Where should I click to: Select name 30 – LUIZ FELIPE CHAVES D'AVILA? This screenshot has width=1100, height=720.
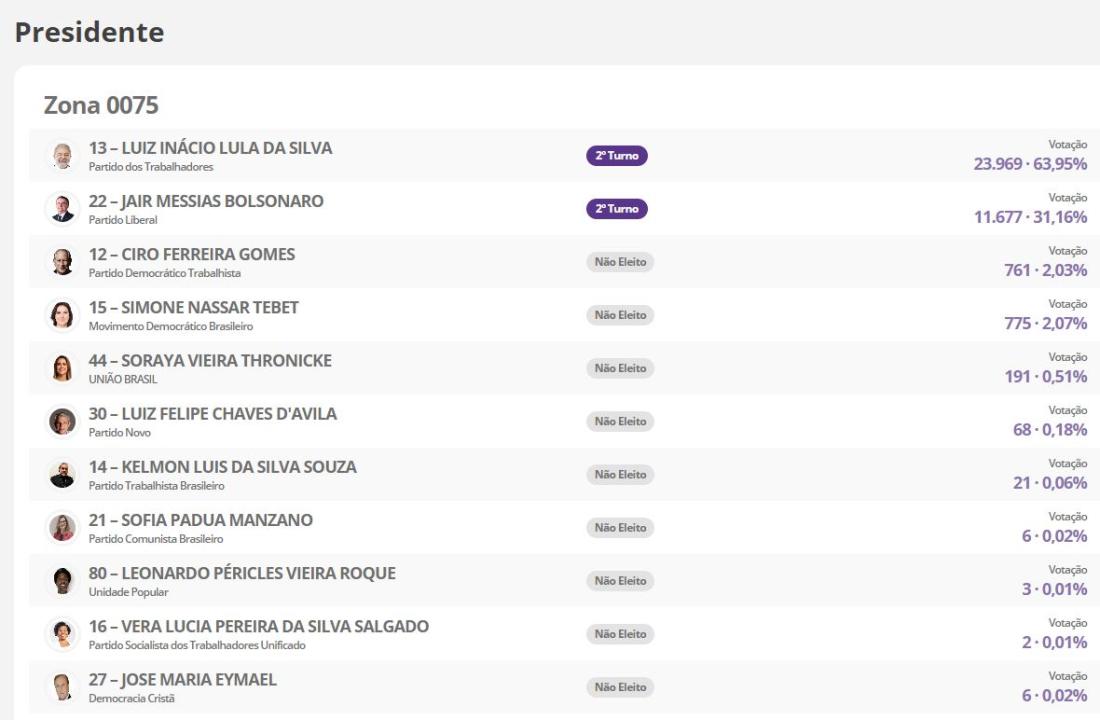(213, 414)
